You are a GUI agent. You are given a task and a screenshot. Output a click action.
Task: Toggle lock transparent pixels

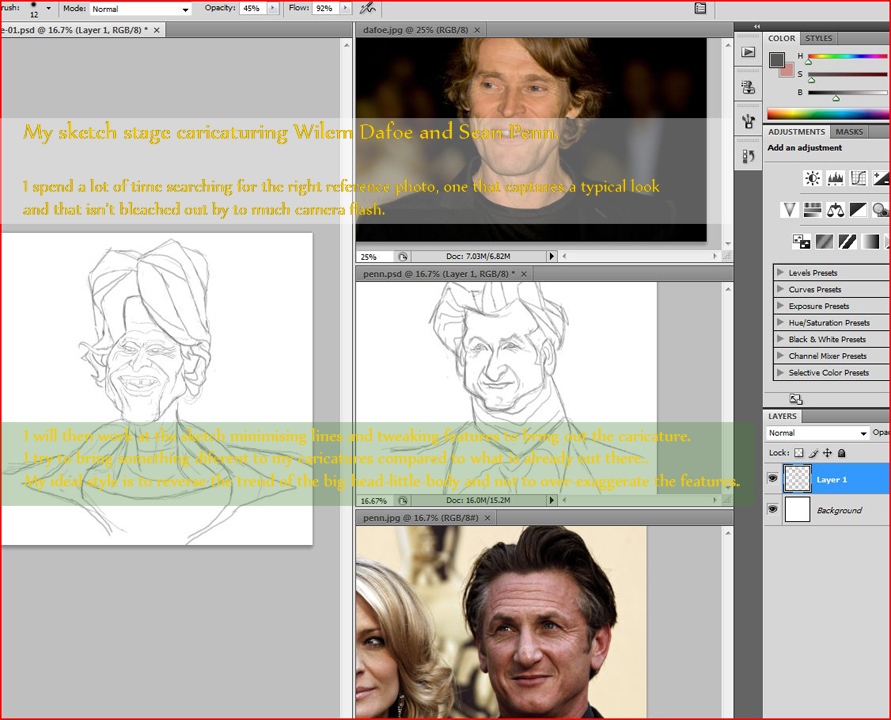pyautogui.click(x=798, y=453)
